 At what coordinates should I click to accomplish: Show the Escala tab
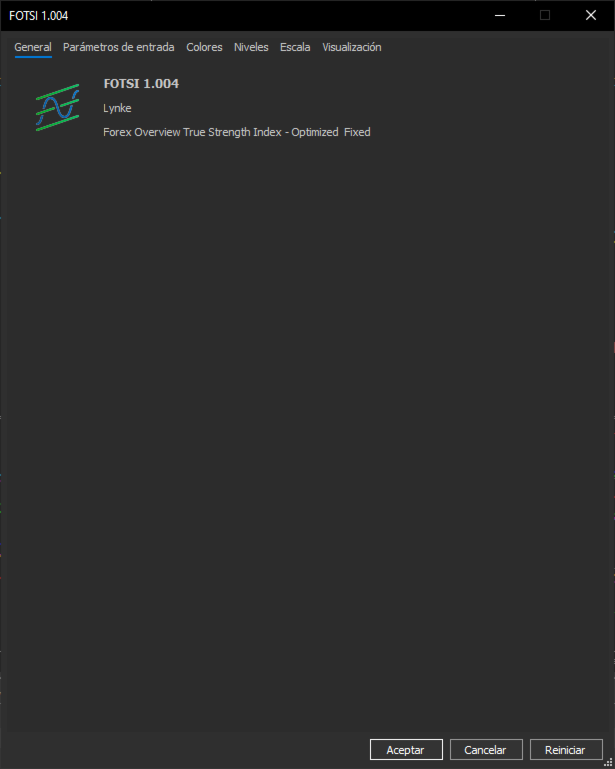295,47
